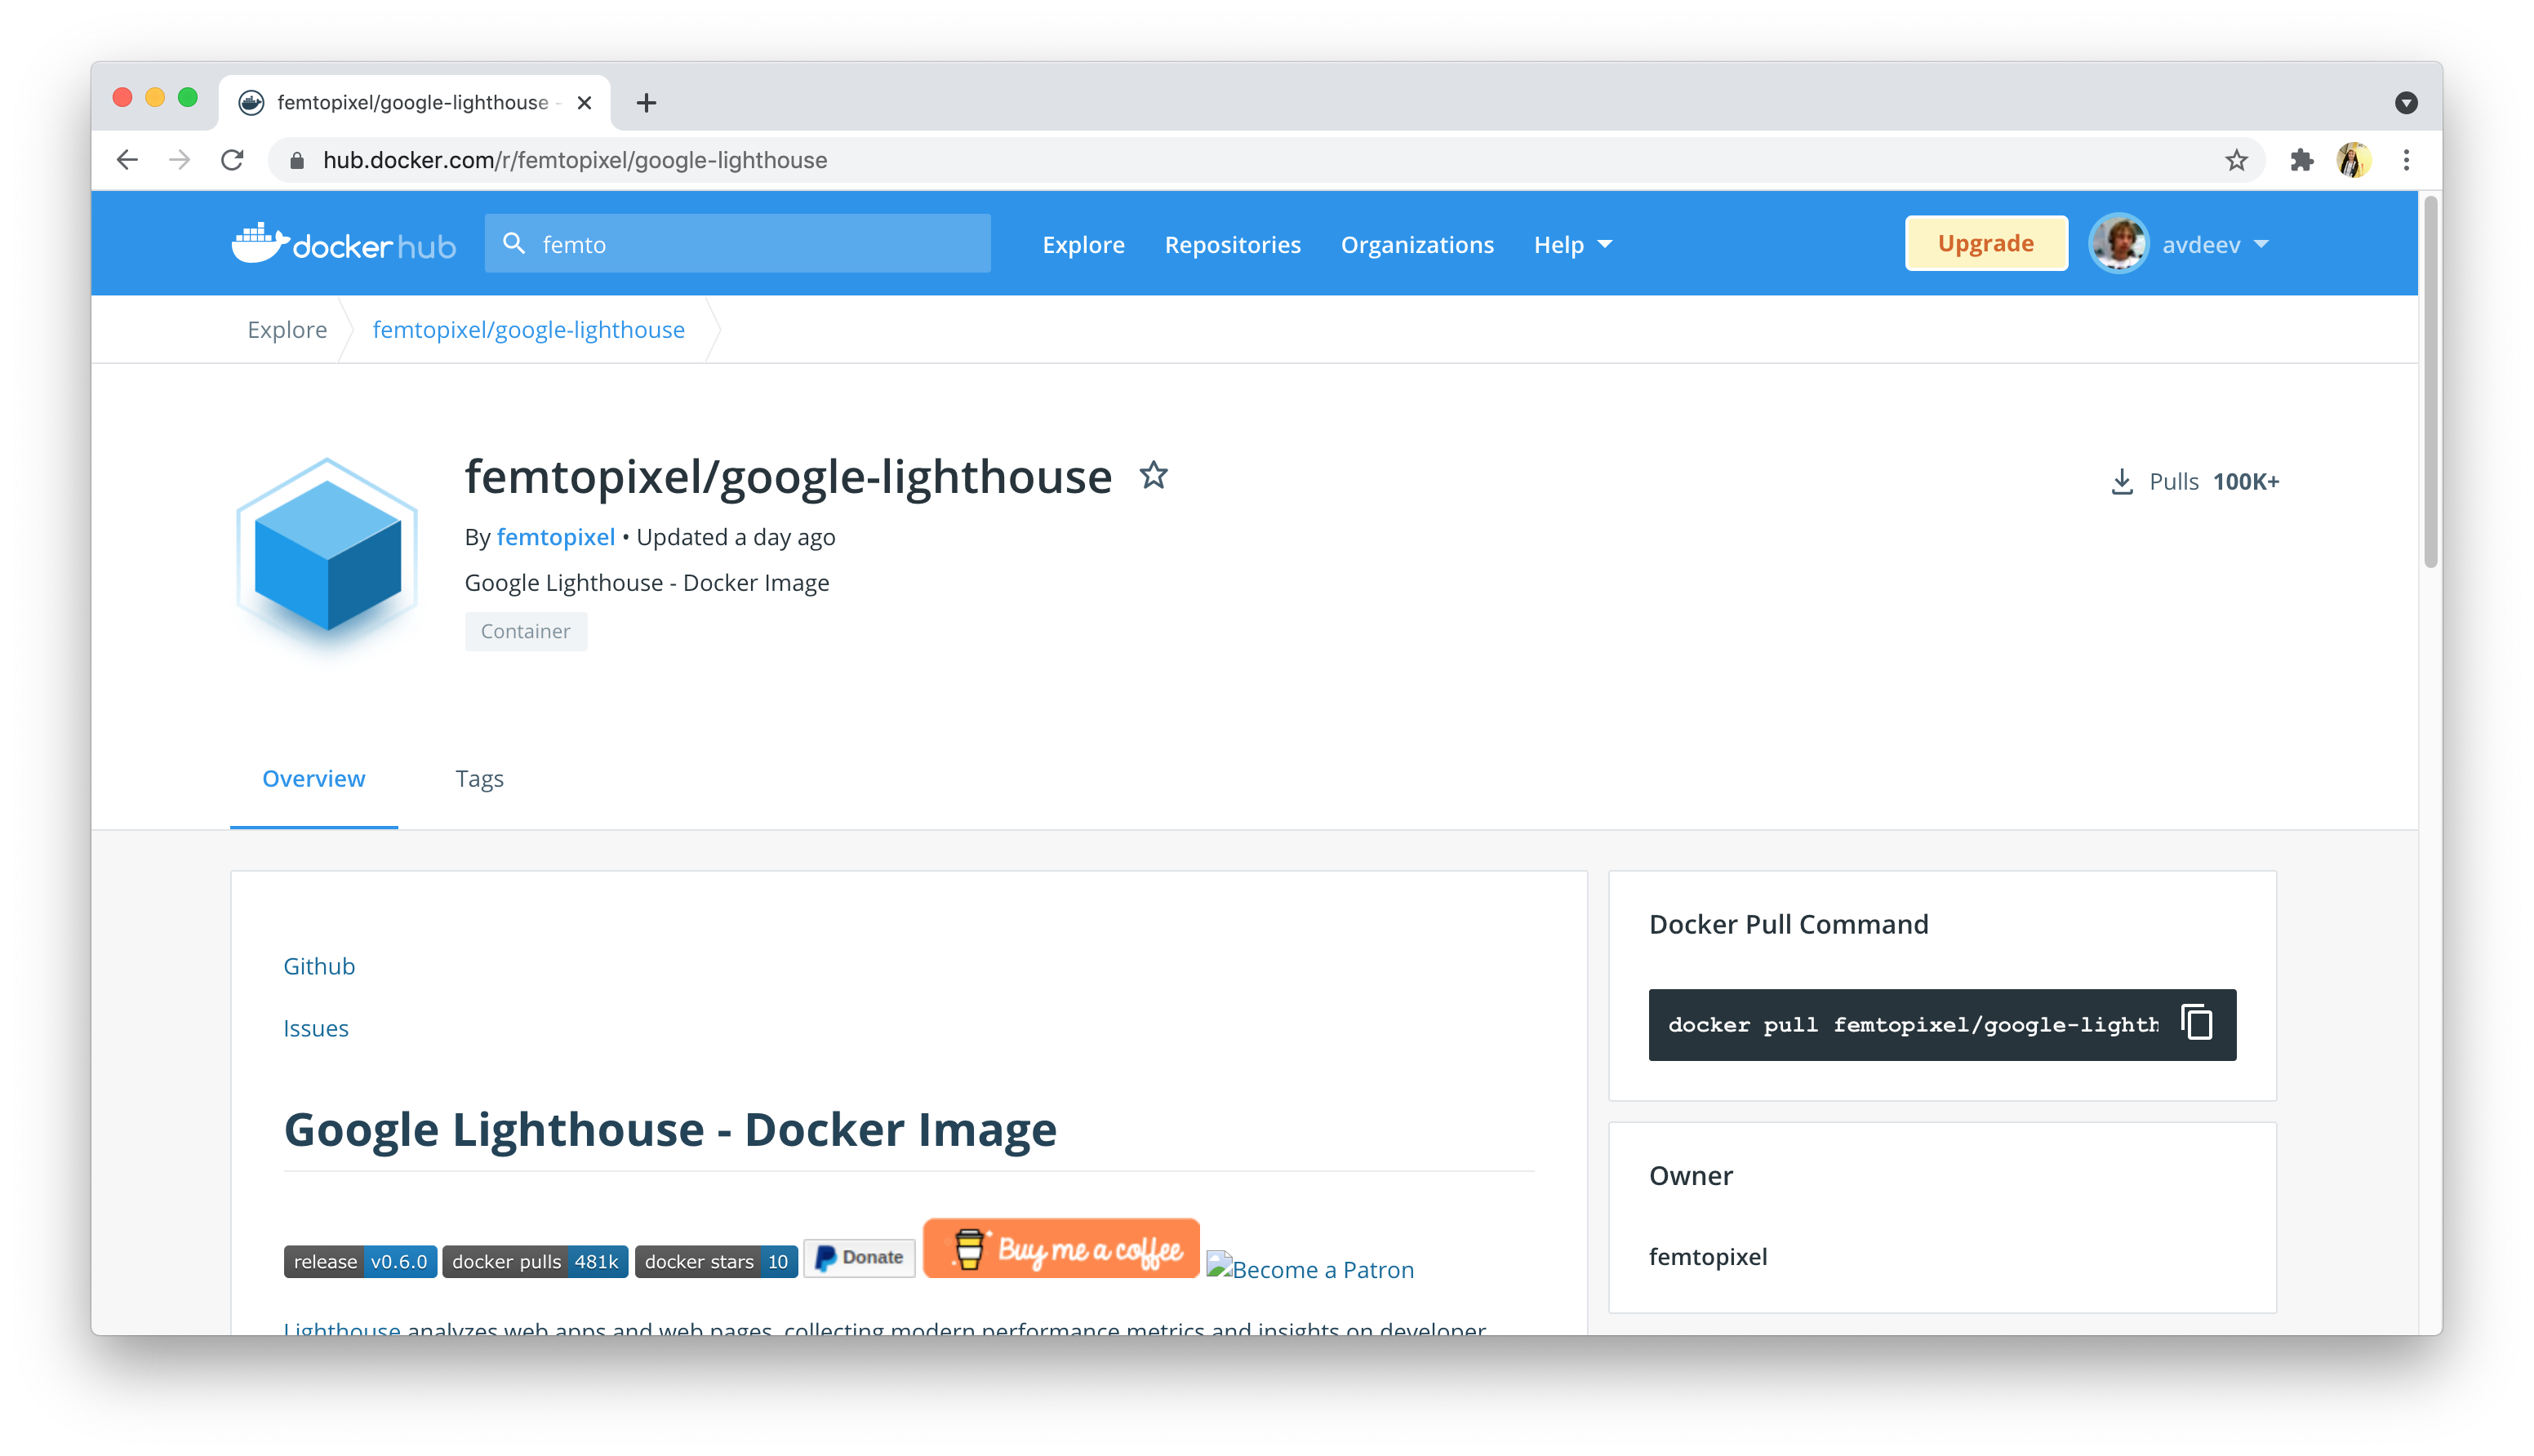Click the Pulls download icon
The image size is (2534, 1456).
[2121, 482]
